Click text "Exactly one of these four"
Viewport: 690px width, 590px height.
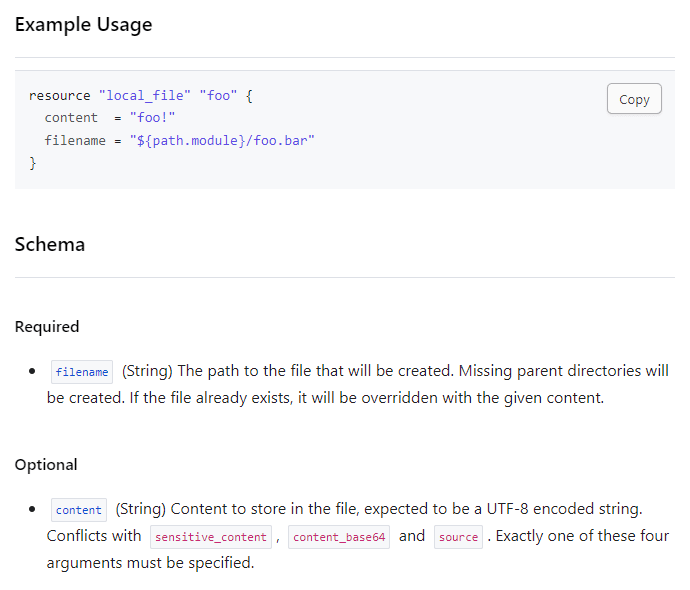pos(582,536)
